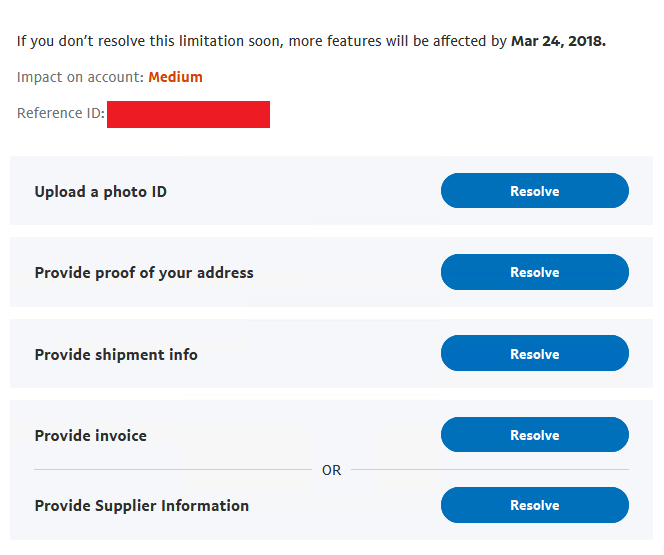
Task: Click the divider line left of "OR"
Action: click(x=172, y=469)
